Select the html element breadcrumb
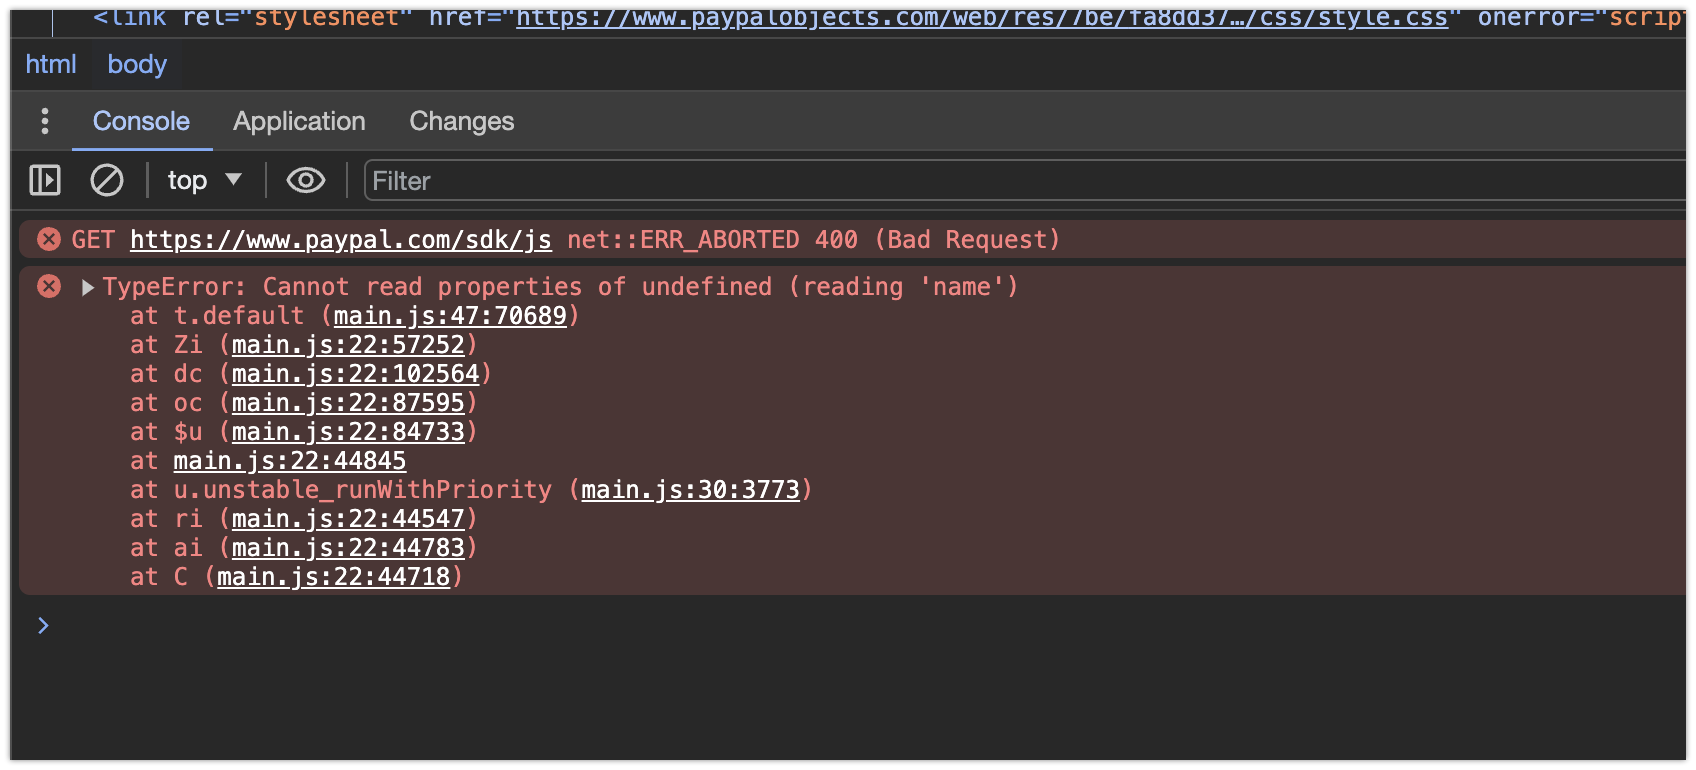This screenshot has height=770, width=1696. coord(50,64)
